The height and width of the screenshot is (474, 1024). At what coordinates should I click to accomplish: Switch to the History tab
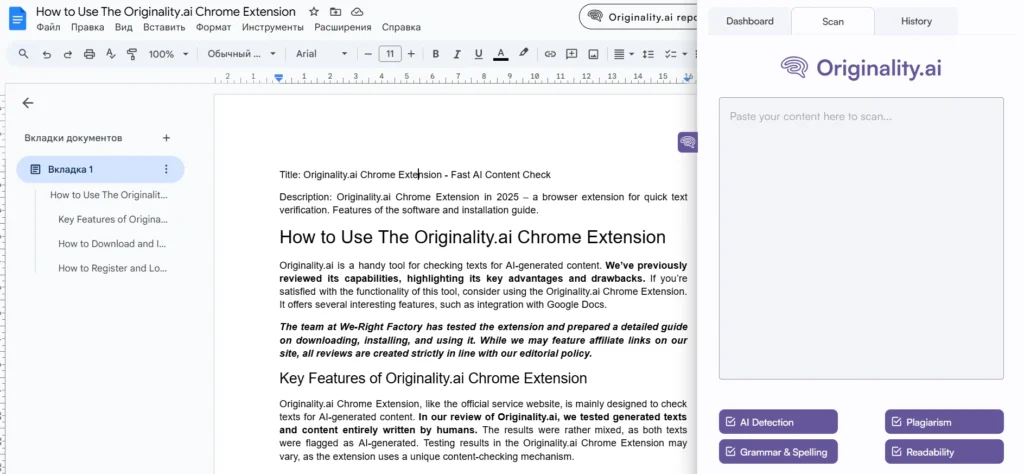[916, 21]
